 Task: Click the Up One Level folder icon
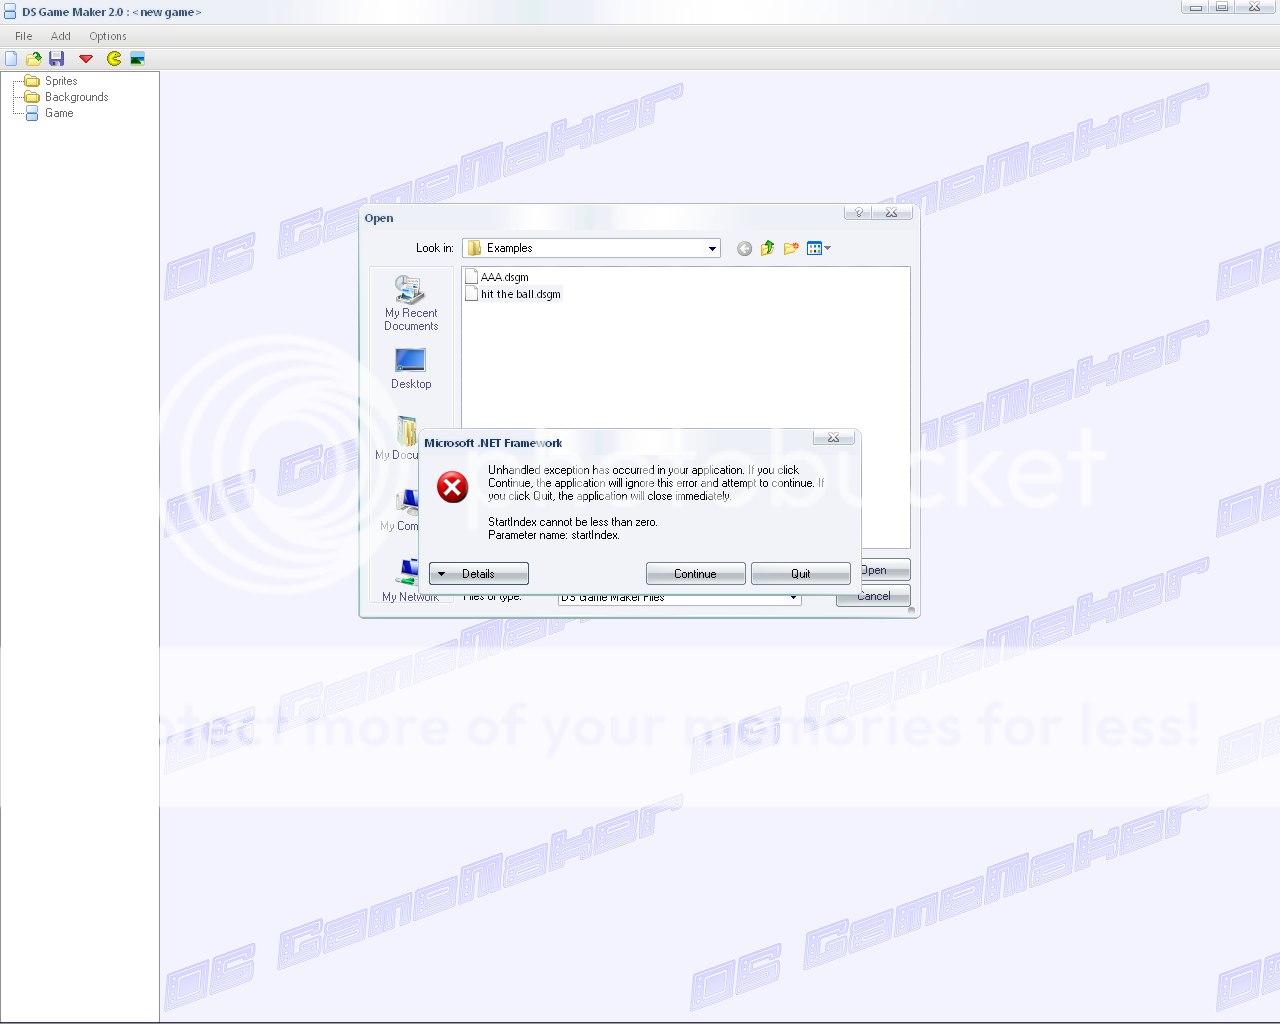(x=767, y=248)
